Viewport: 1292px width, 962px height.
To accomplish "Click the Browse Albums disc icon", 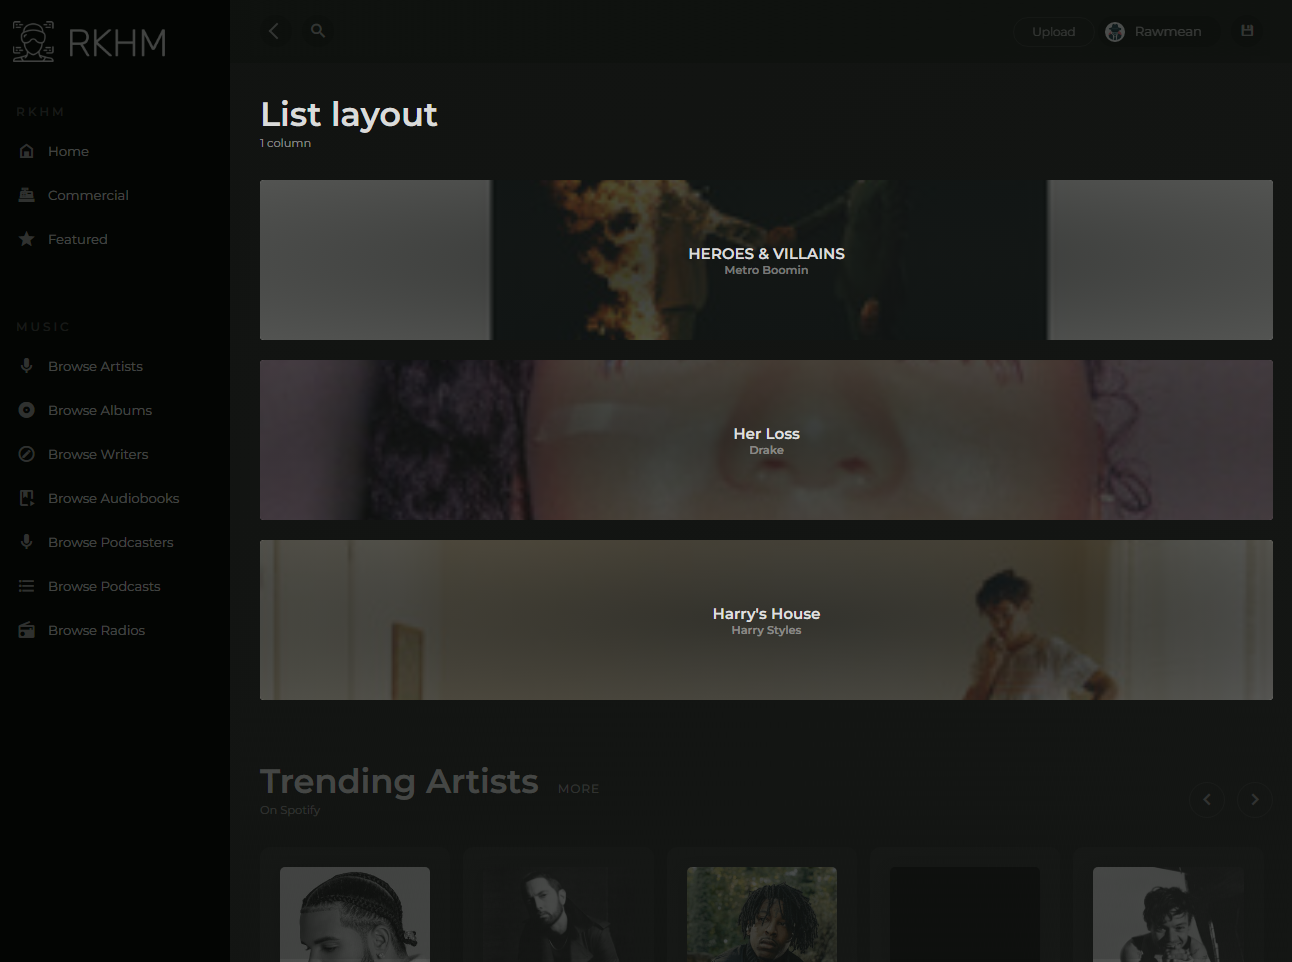I will point(27,410).
